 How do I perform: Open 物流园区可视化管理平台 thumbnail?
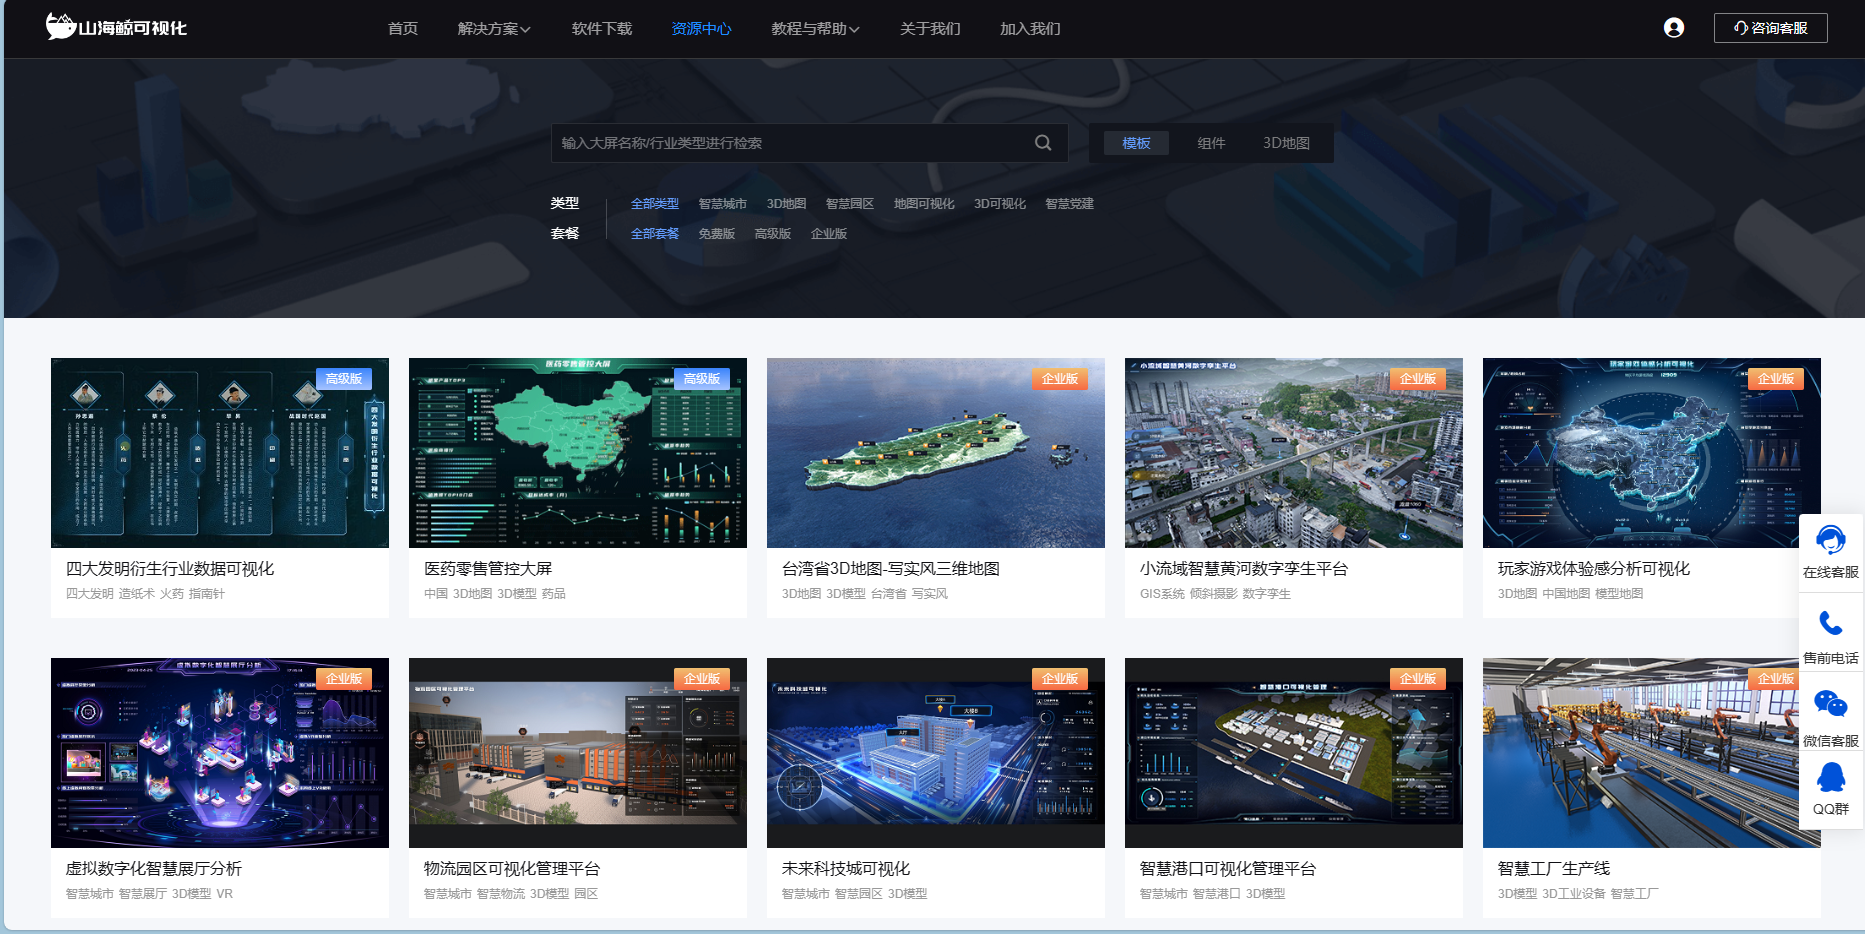578,753
